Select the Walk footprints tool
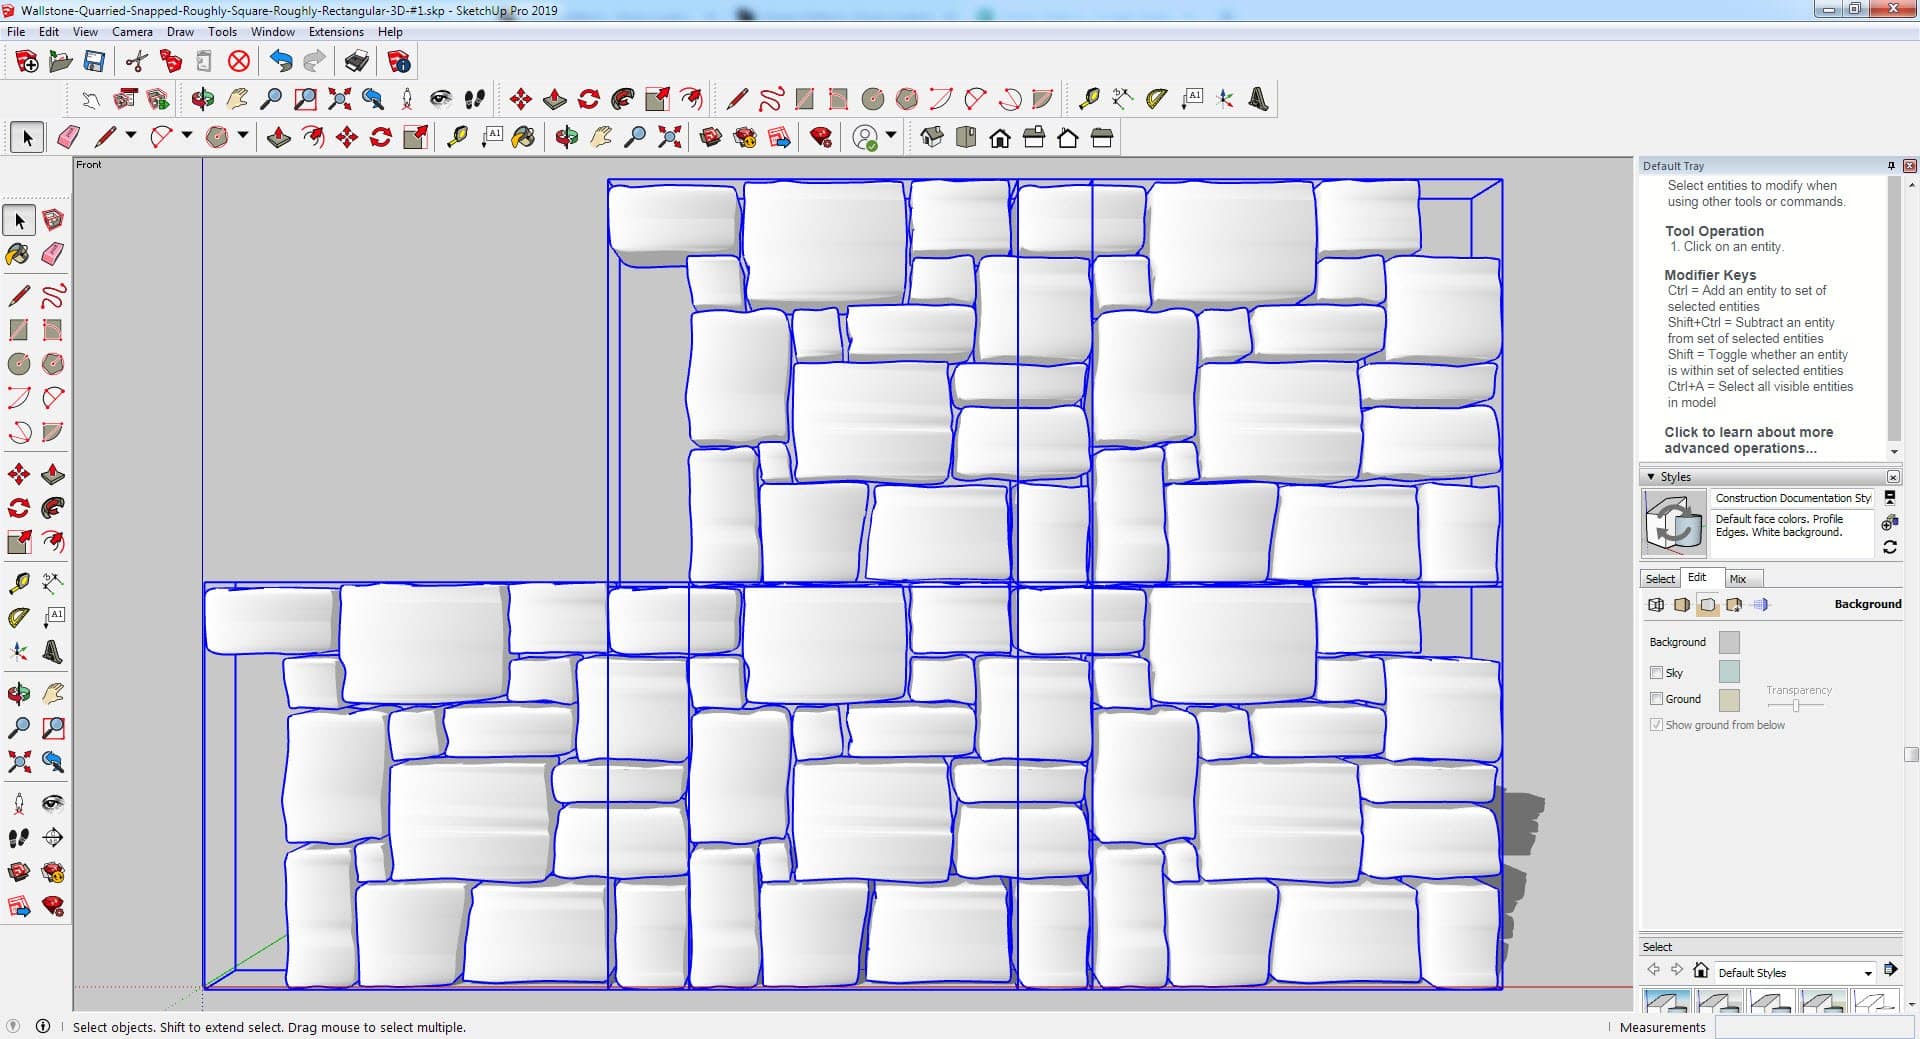1920x1039 pixels. (x=475, y=99)
